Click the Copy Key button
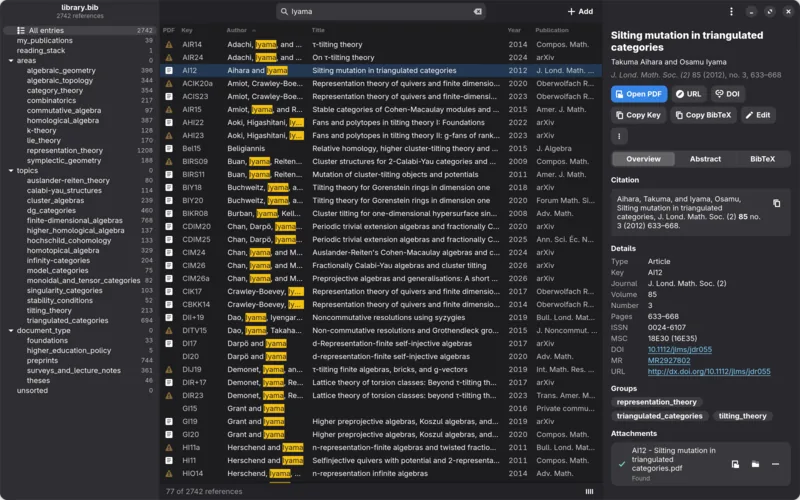Viewport: 800px width, 500px height. coord(638,115)
